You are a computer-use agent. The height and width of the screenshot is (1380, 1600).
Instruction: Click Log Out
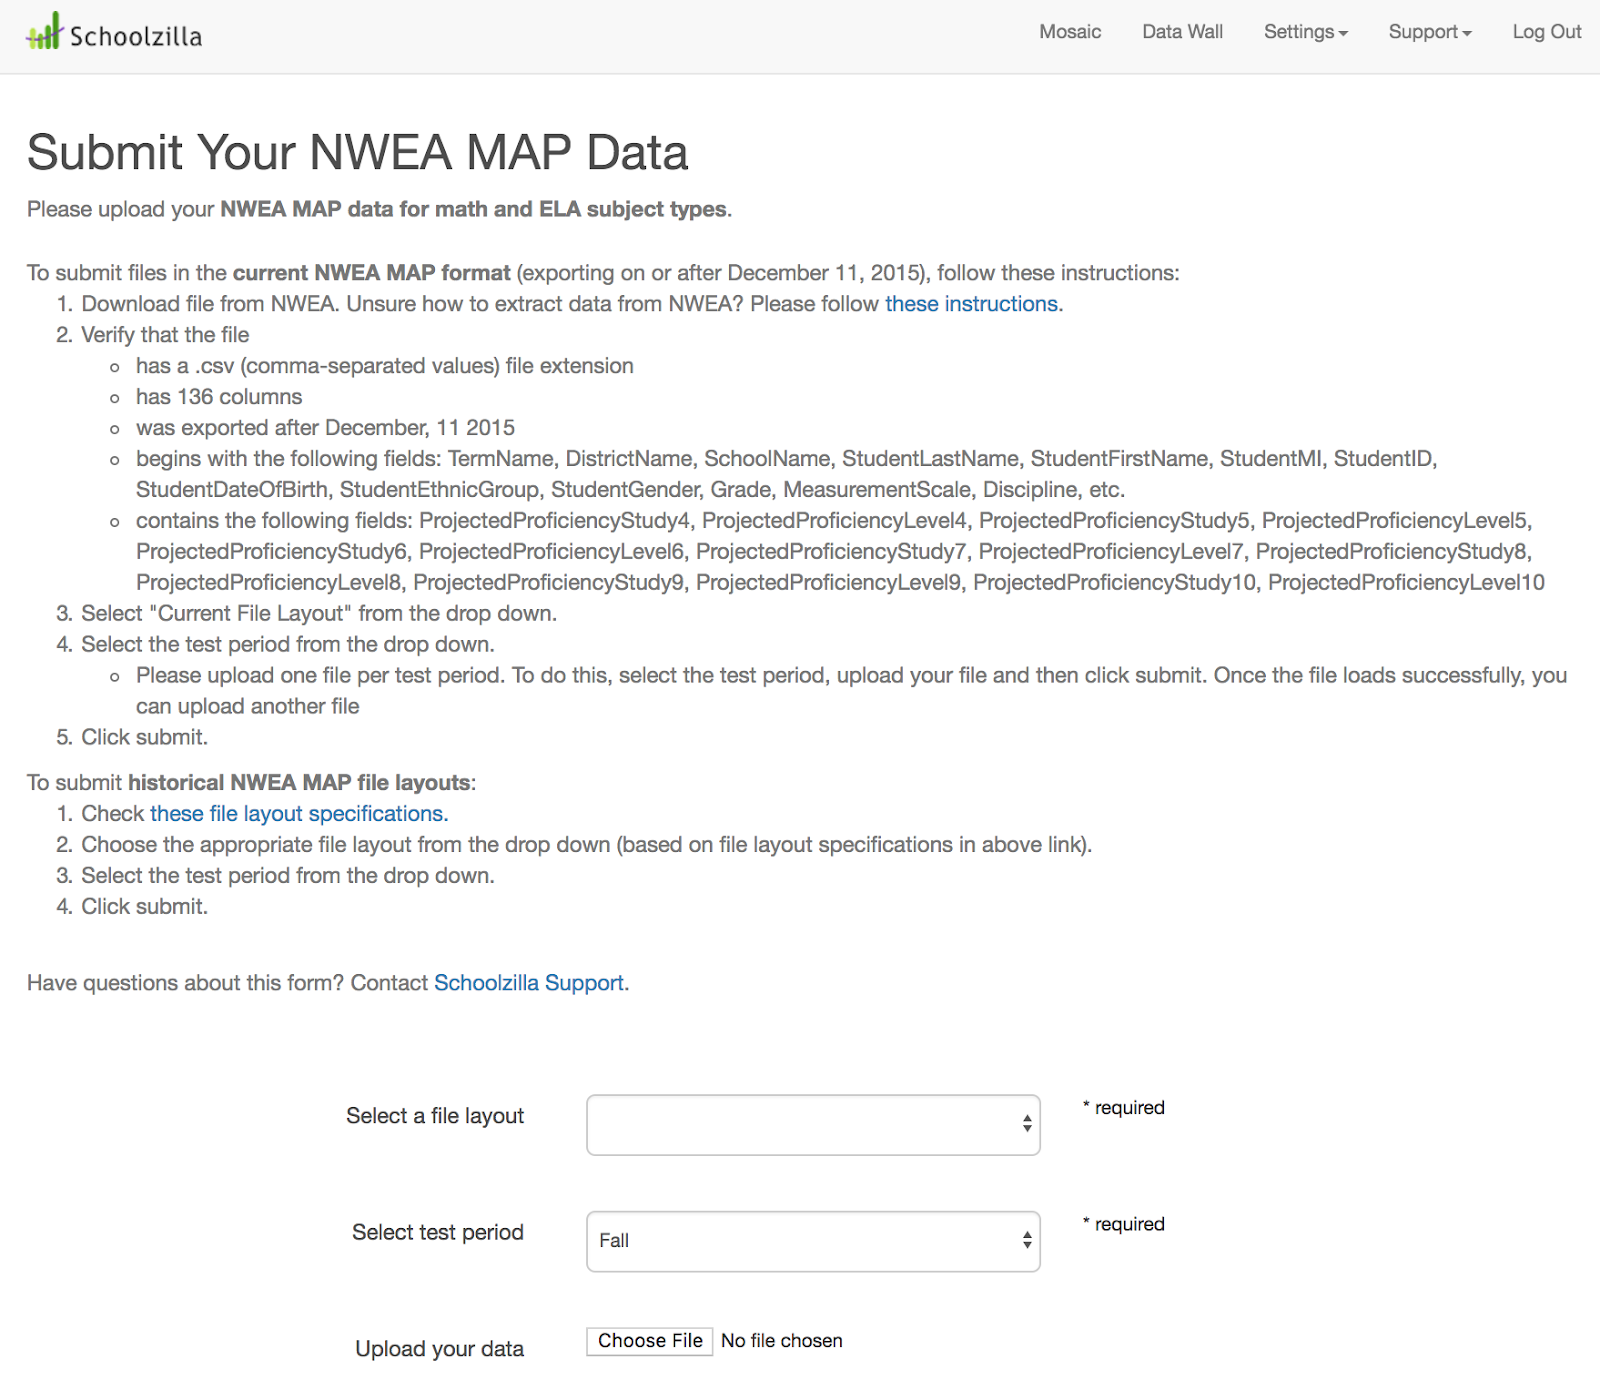(x=1546, y=32)
